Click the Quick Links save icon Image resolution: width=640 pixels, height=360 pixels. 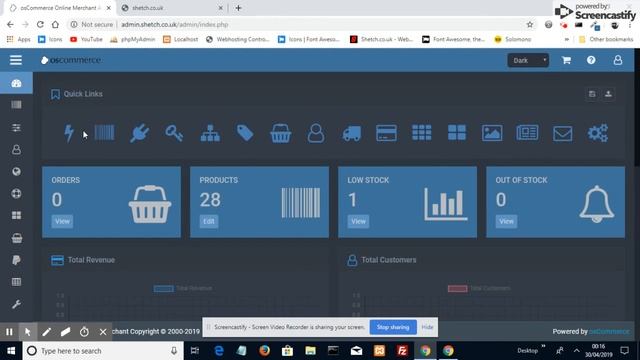pyautogui.click(x=592, y=94)
